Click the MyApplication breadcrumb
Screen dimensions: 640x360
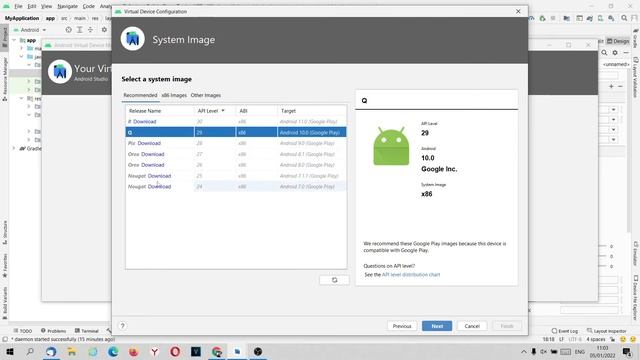pos(22,18)
